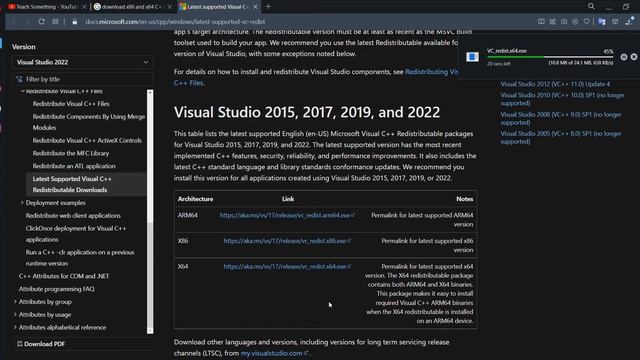Screen dimensions: 640x360
Task: Open Run a C++ -clr application article
Action: (x=80, y=258)
